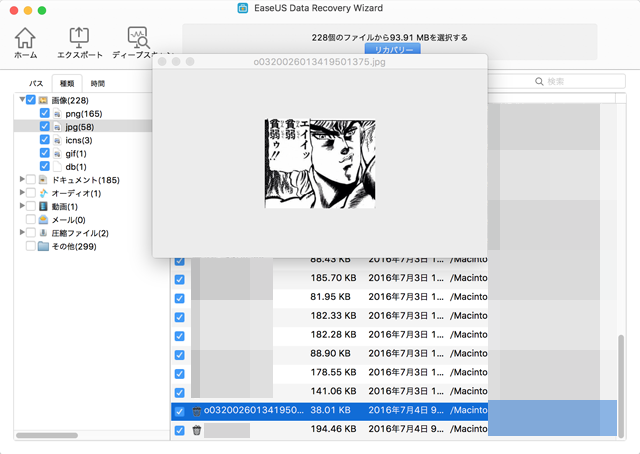Uncheck the 81.95 KB file row

coord(180,298)
